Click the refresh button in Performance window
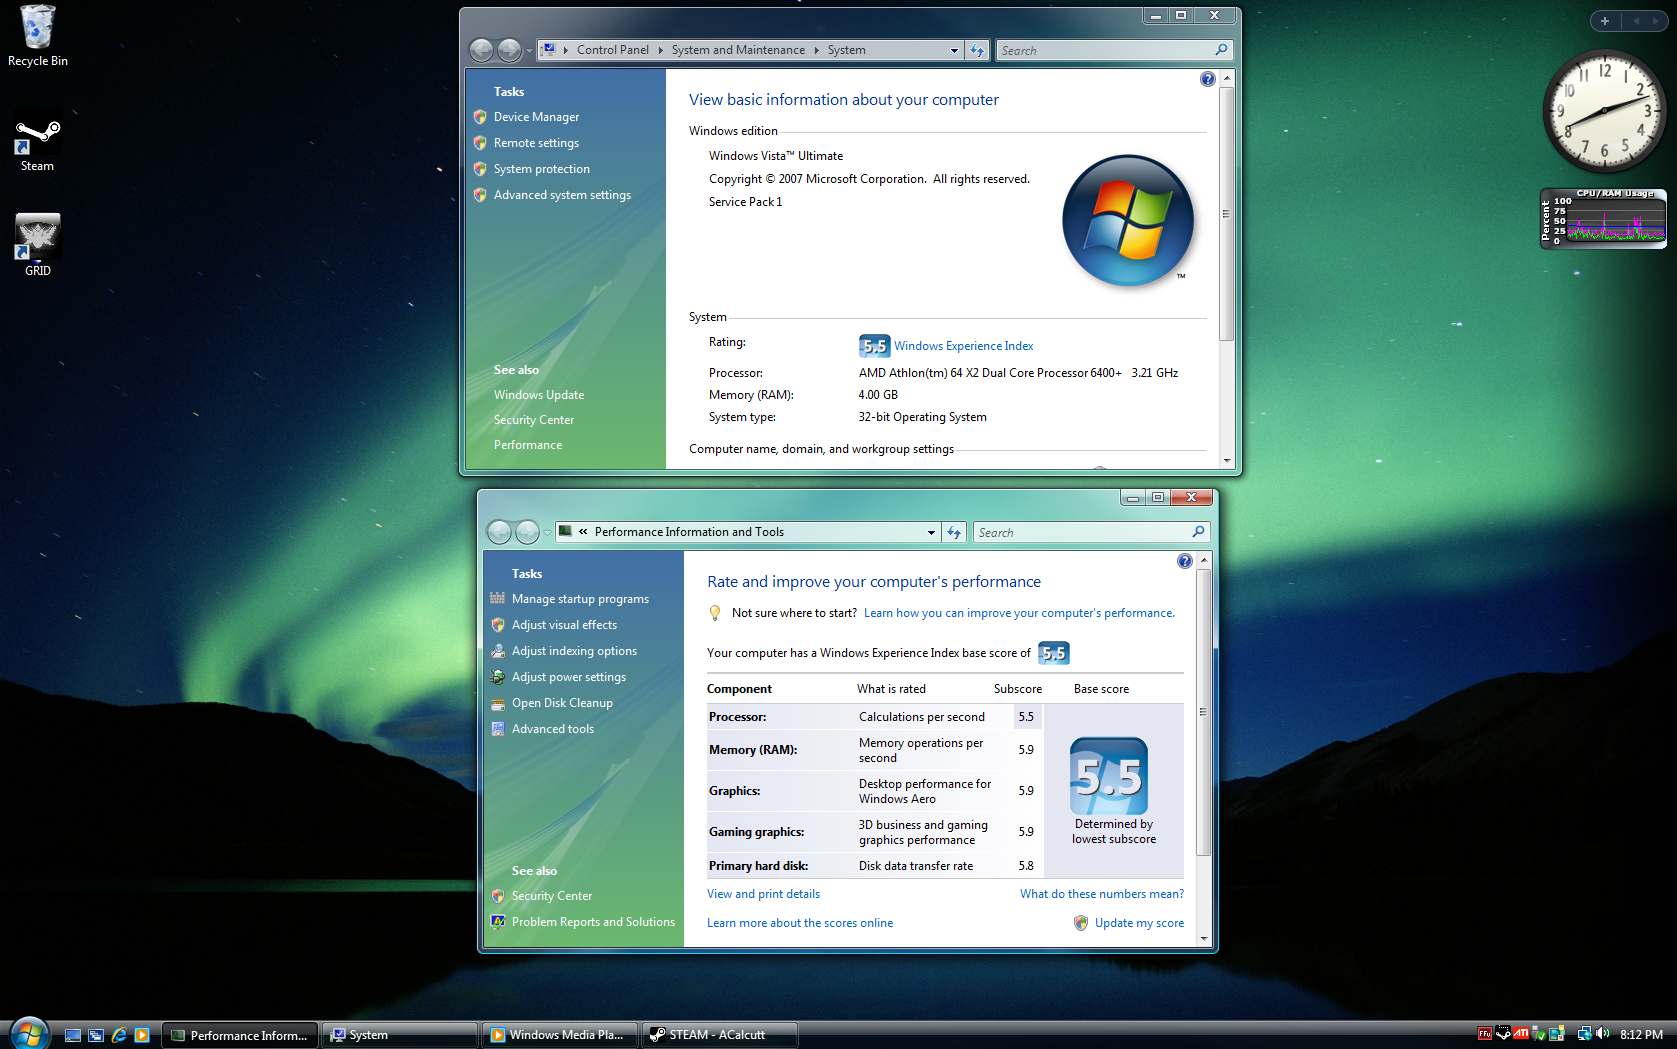 pos(954,532)
